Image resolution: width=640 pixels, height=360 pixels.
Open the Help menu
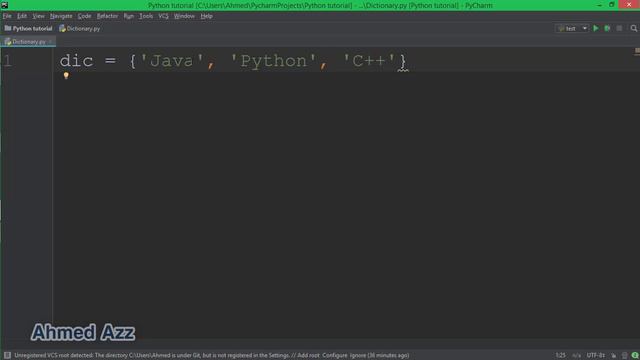click(207, 16)
